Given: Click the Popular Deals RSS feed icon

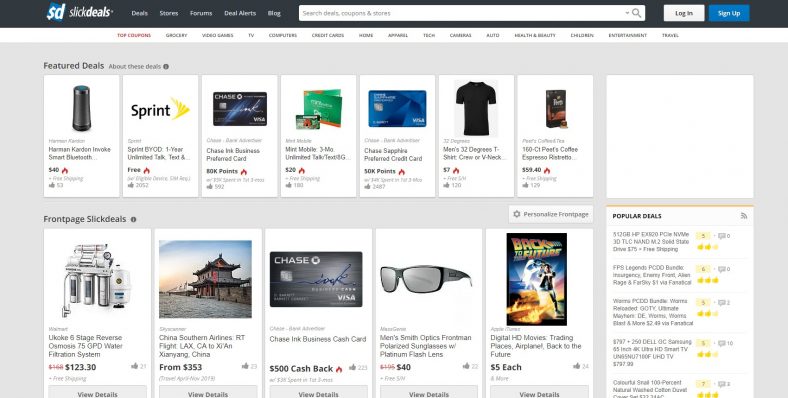Looking at the screenshot, I should tap(744, 216).
